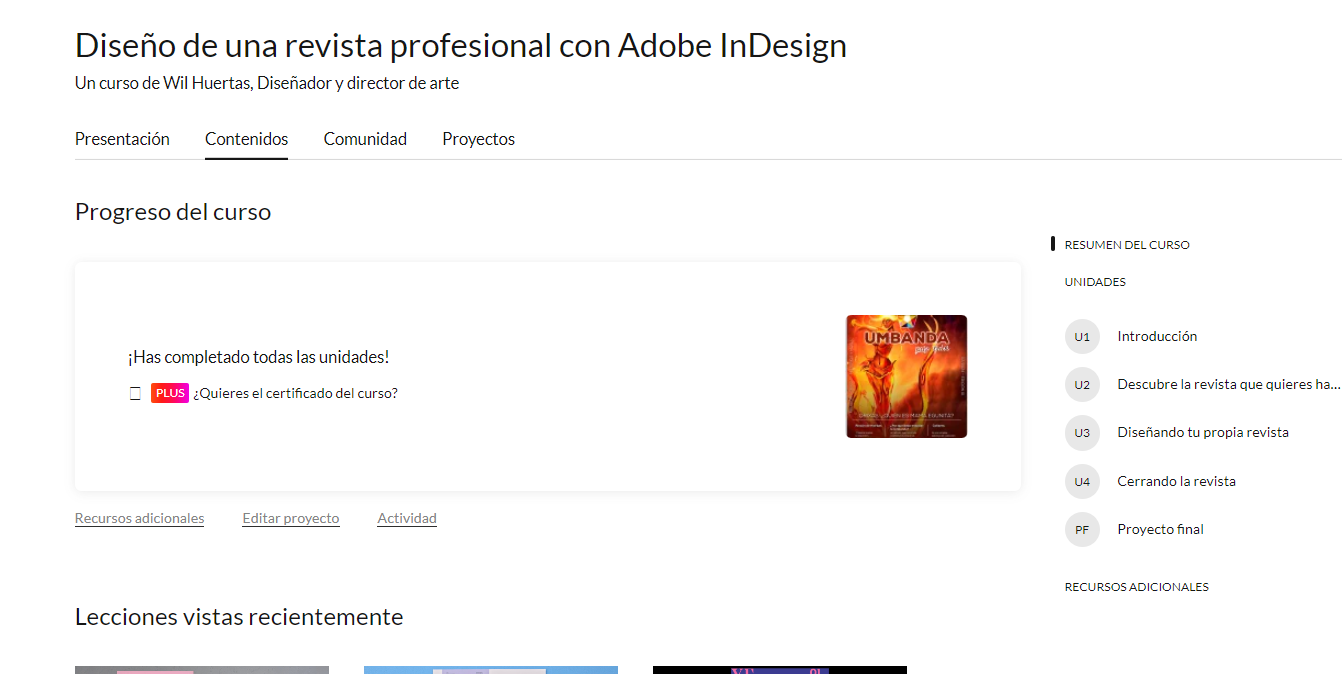Click the PLUS badge
The image size is (1342, 674).
coord(170,393)
